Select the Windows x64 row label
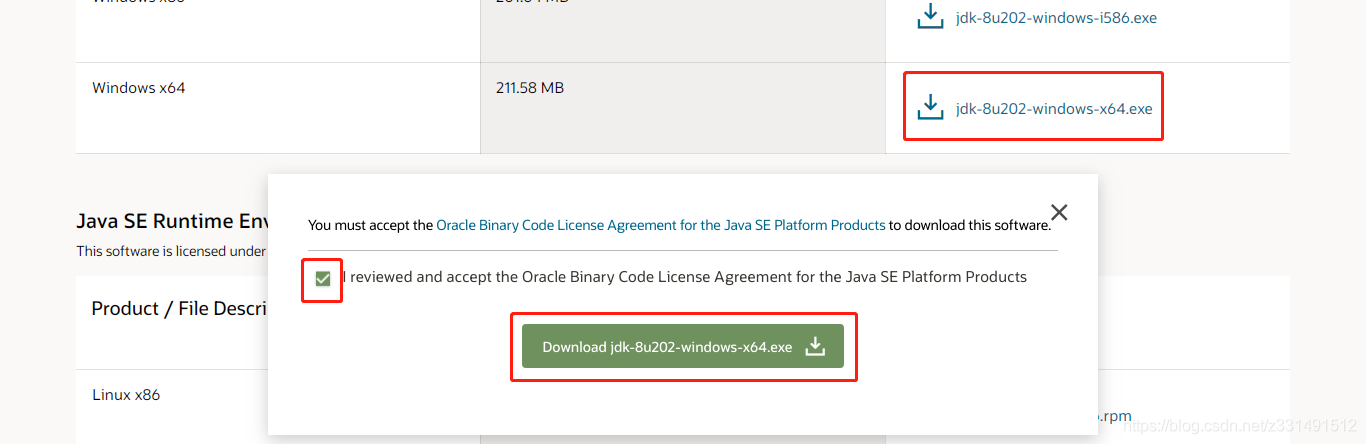 [139, 88]
